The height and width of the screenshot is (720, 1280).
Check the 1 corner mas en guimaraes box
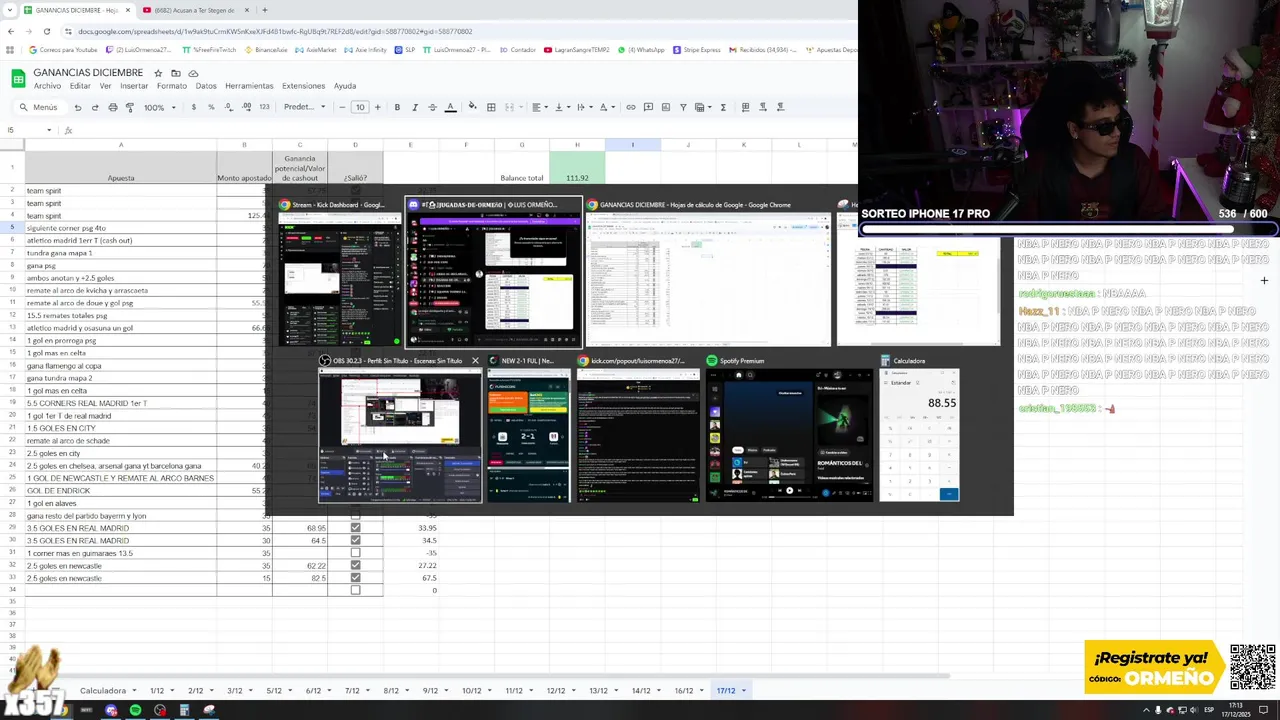(x=355, y=553)
